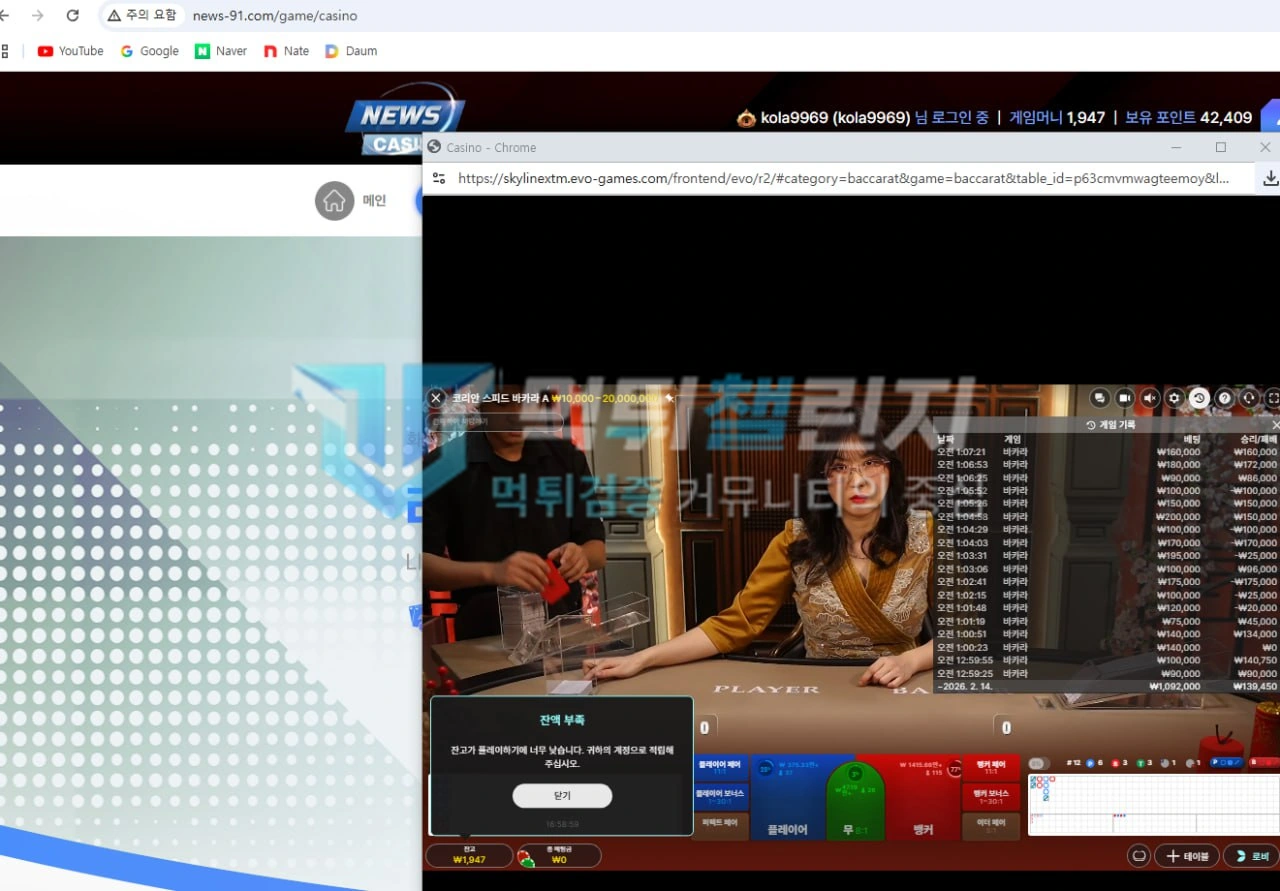Click the Casino popup window URL field
The height and width of the screenshot is (891, 1280).
pos(843,178)
